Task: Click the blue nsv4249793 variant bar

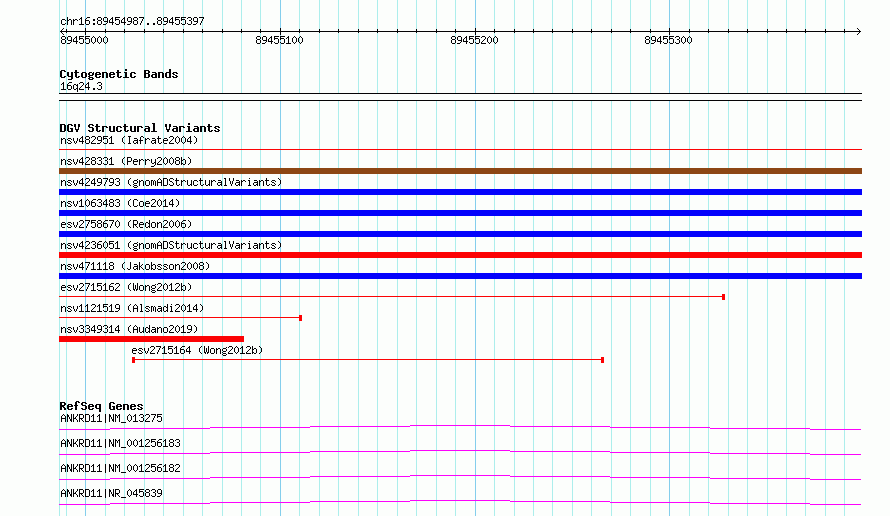Action: click(460, 192)
